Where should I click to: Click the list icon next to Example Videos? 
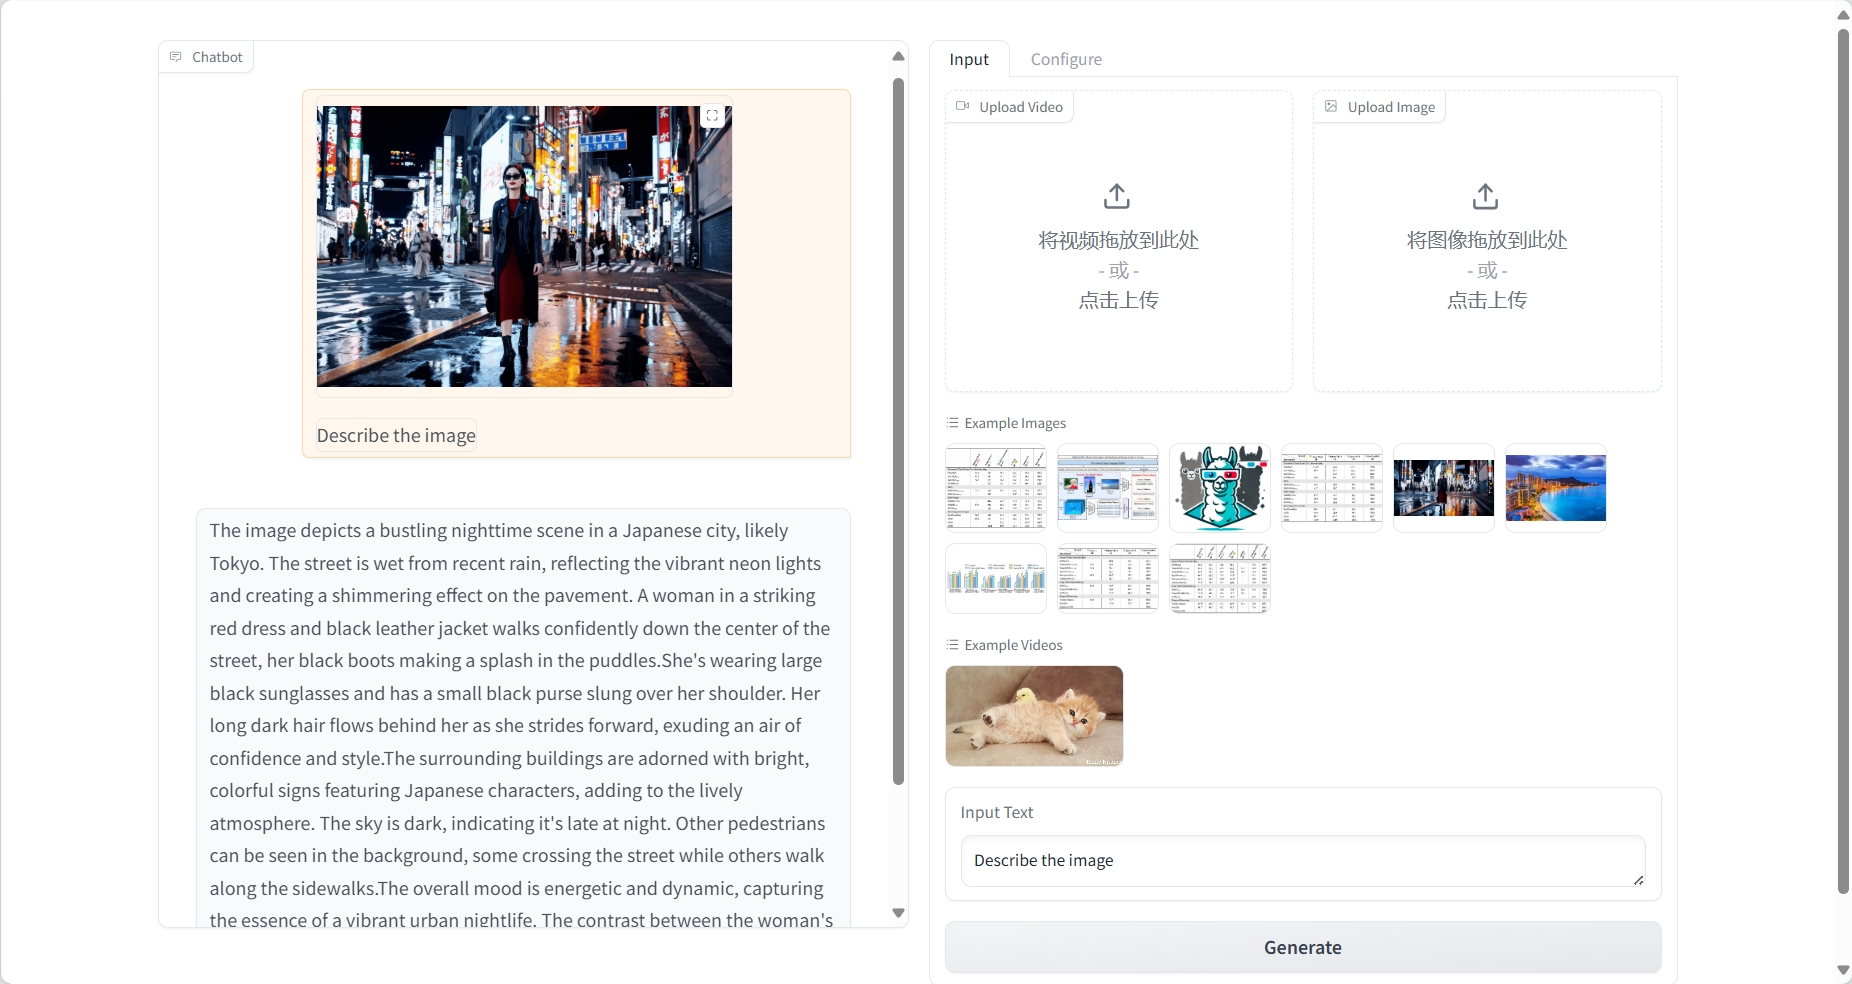tap(953, 645)
